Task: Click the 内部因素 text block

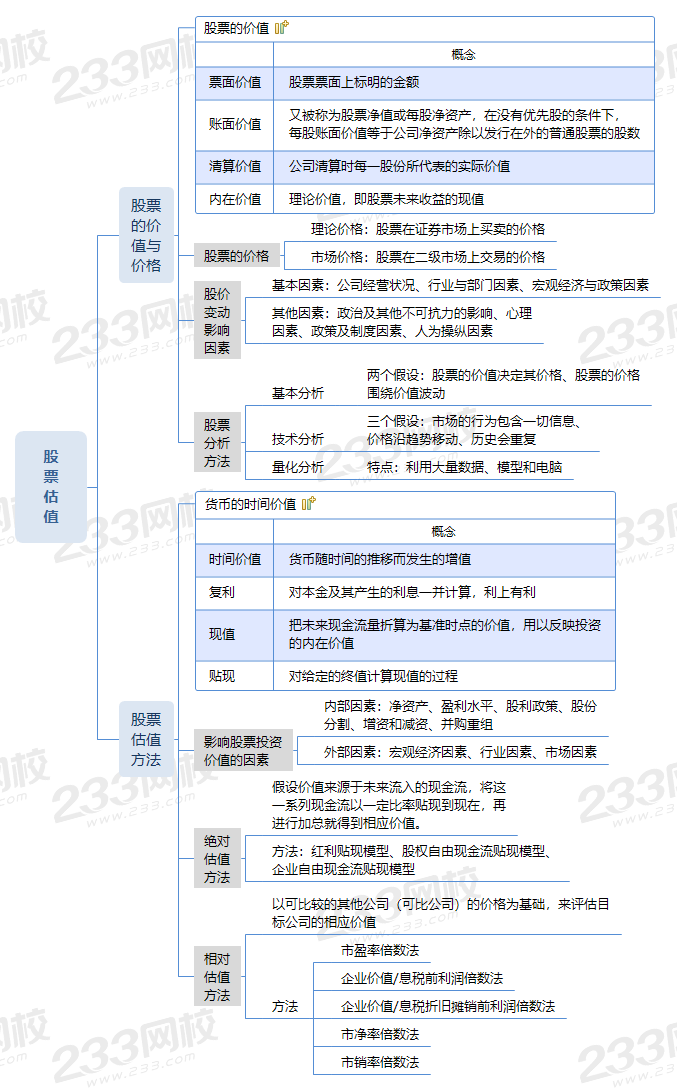Action: pyautogui.click(x=460, y=715)
